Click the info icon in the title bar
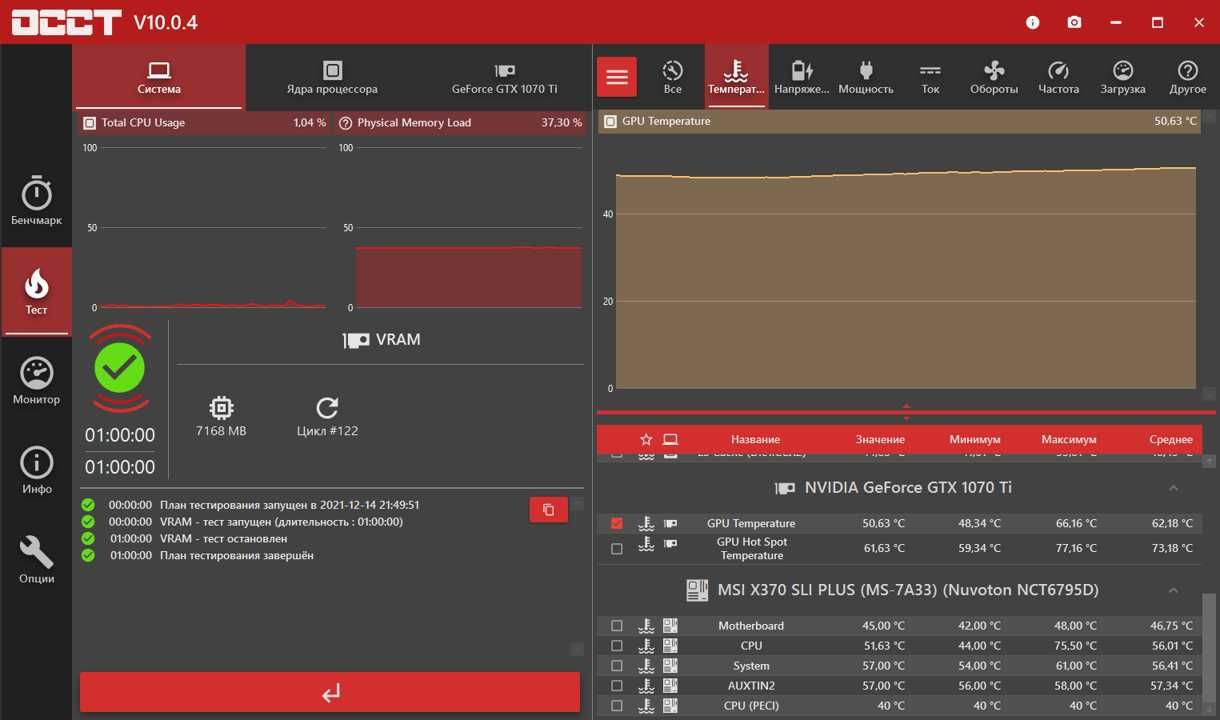The height and width of the screenshot is (720, 1220). 1033,22
